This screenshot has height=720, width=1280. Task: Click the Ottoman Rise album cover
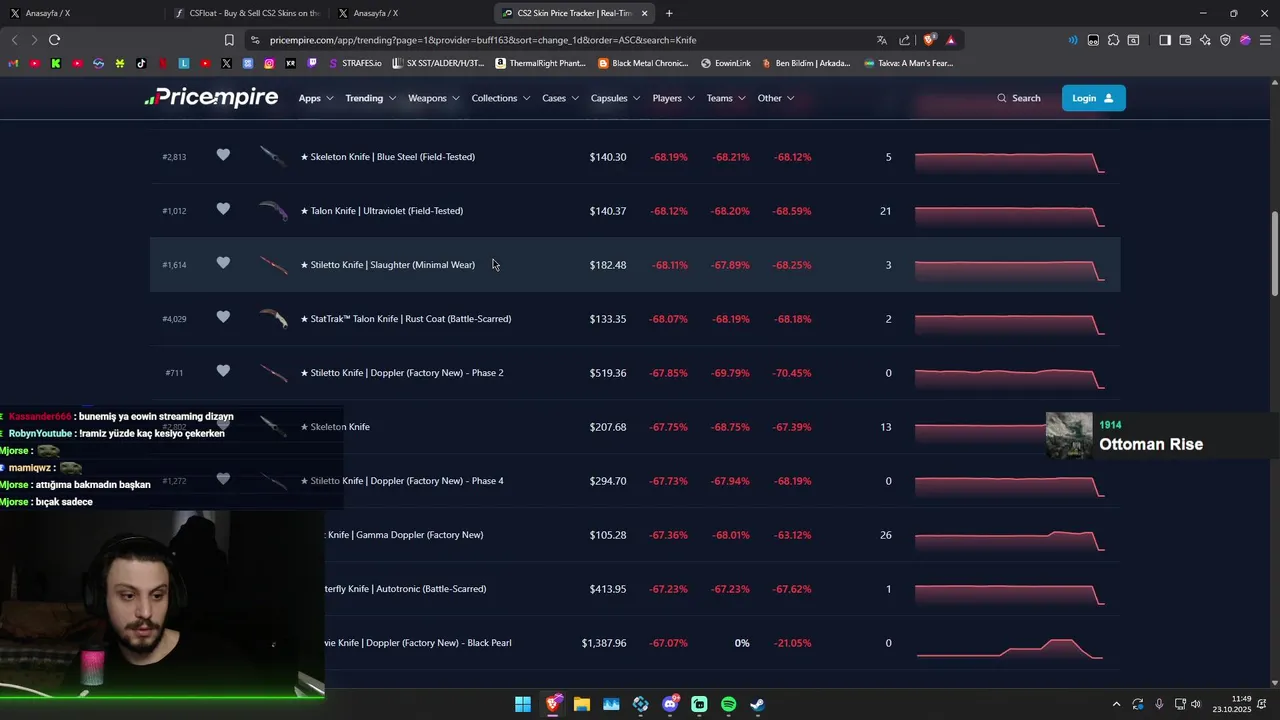(x=1069, y=435)
